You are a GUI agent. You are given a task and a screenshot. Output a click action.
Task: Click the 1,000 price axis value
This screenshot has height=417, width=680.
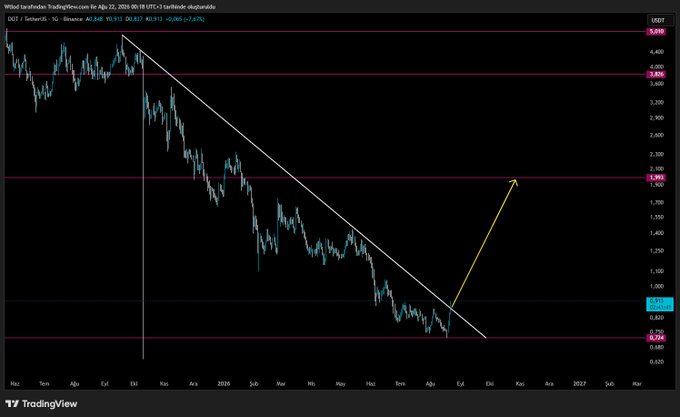pos(657,286)
